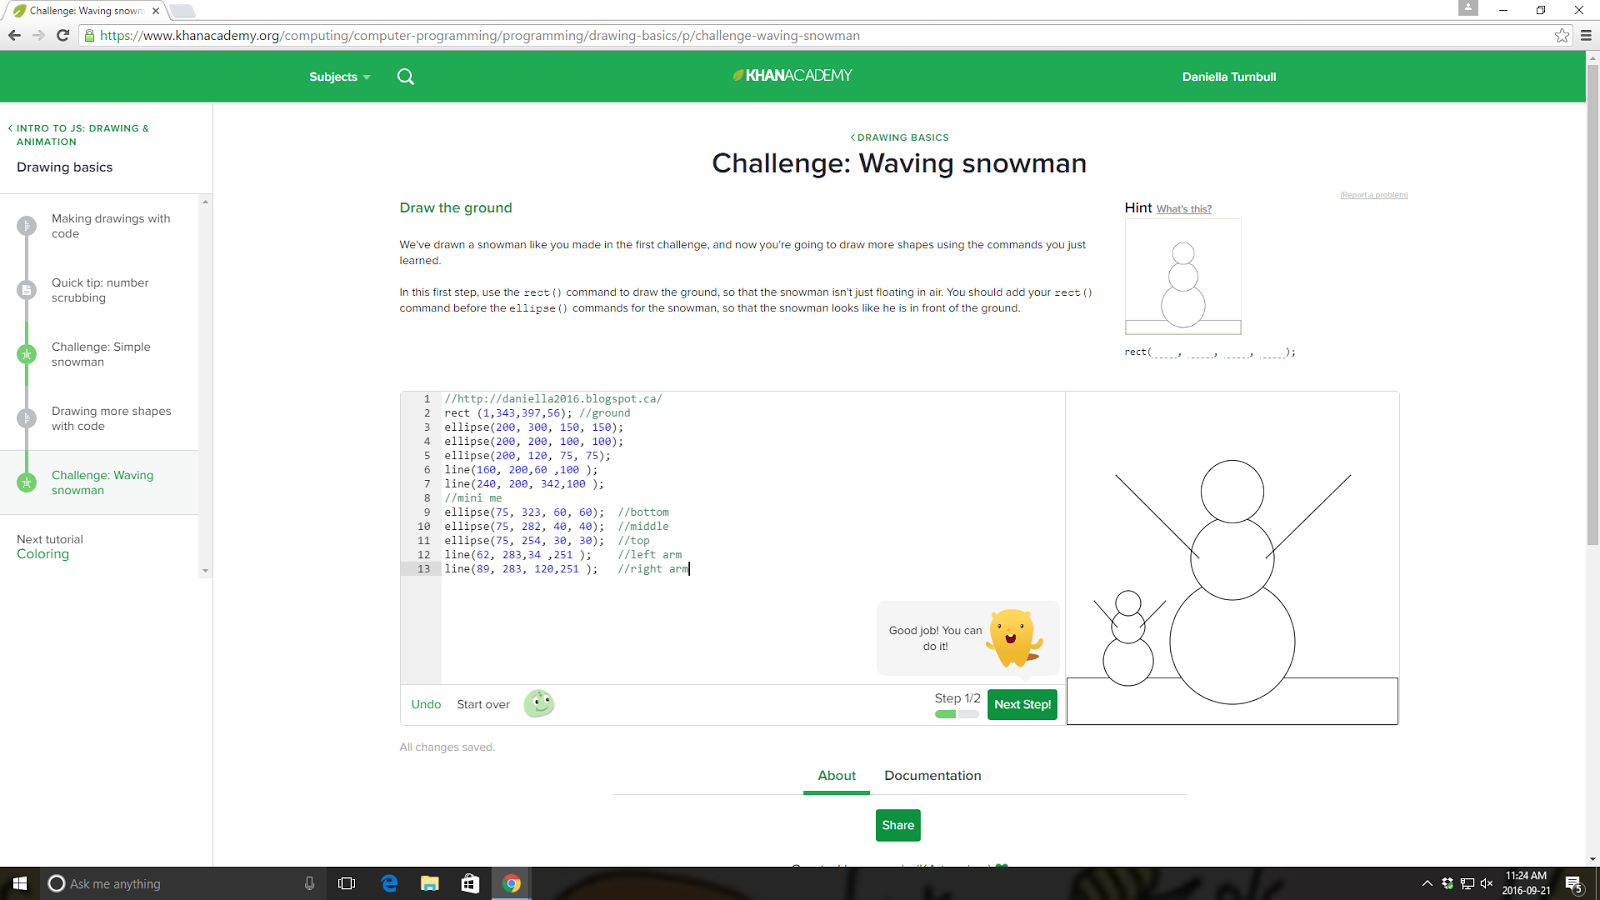Screen dimensions: 1600x900
Task: Open the Subjects dropdown menu
Action: 339,76
